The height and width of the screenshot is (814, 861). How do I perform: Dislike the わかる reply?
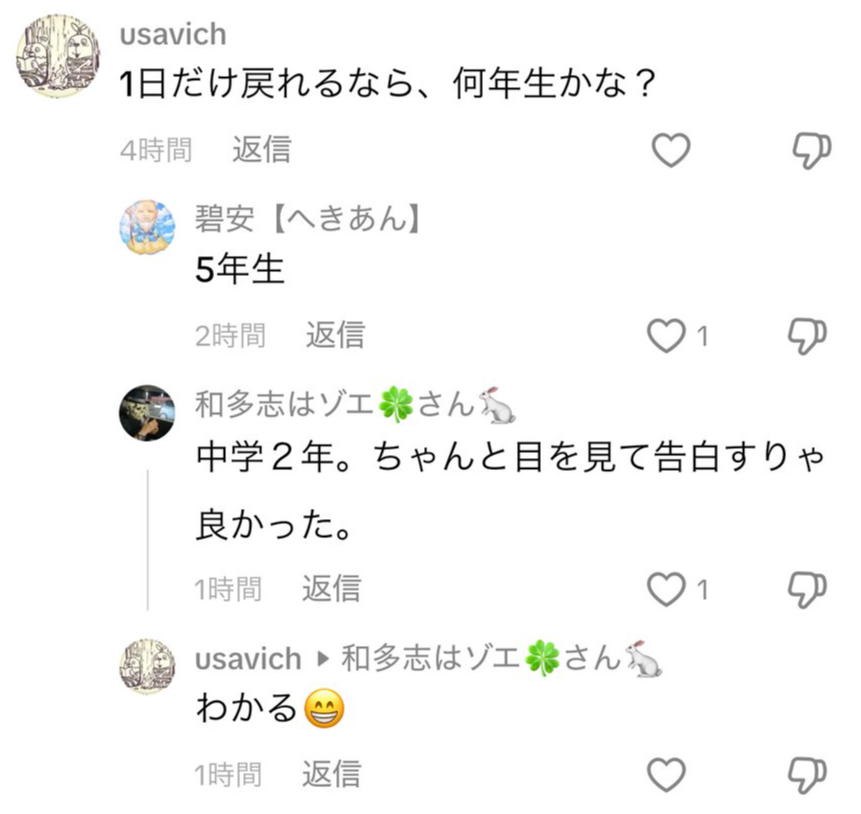(x=807, y=775)
